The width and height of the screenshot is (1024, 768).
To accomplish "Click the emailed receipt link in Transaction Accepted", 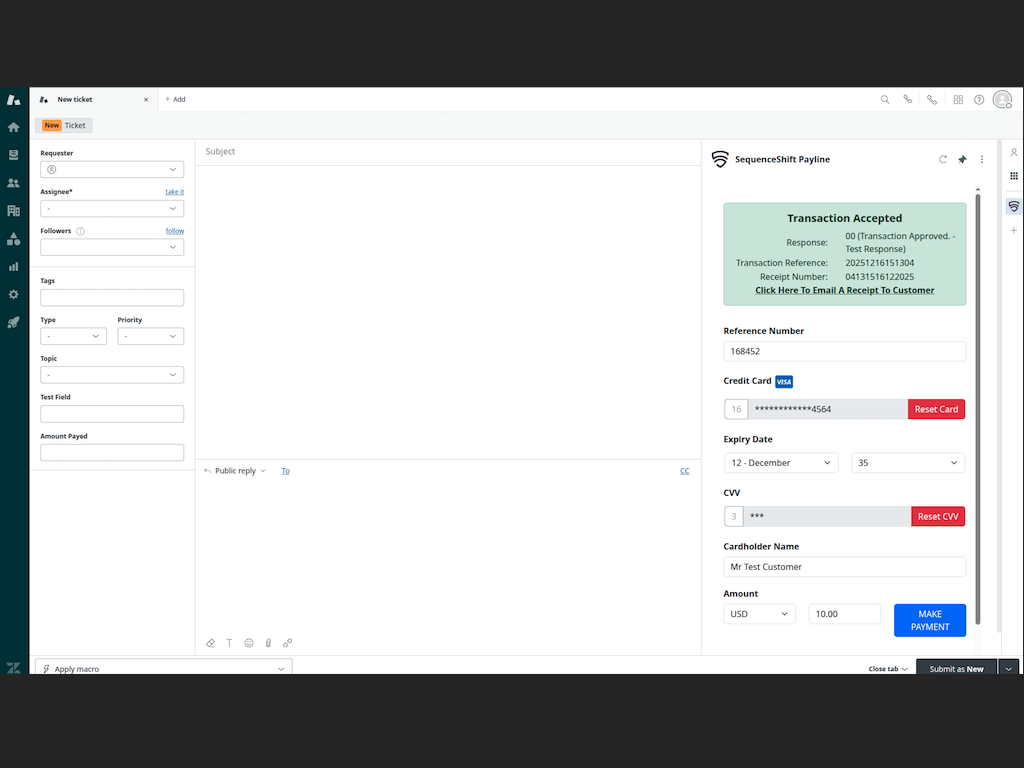I will 844,289.
